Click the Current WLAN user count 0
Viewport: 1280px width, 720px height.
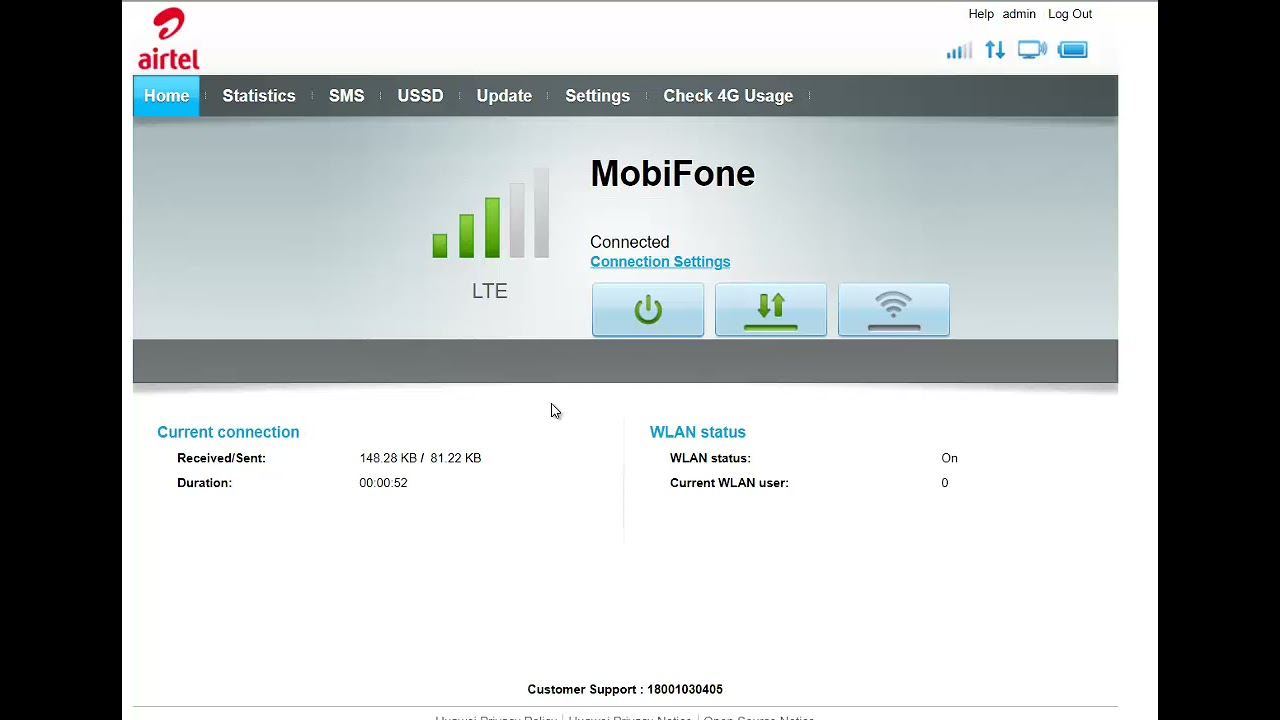click(x=945, y=483)
